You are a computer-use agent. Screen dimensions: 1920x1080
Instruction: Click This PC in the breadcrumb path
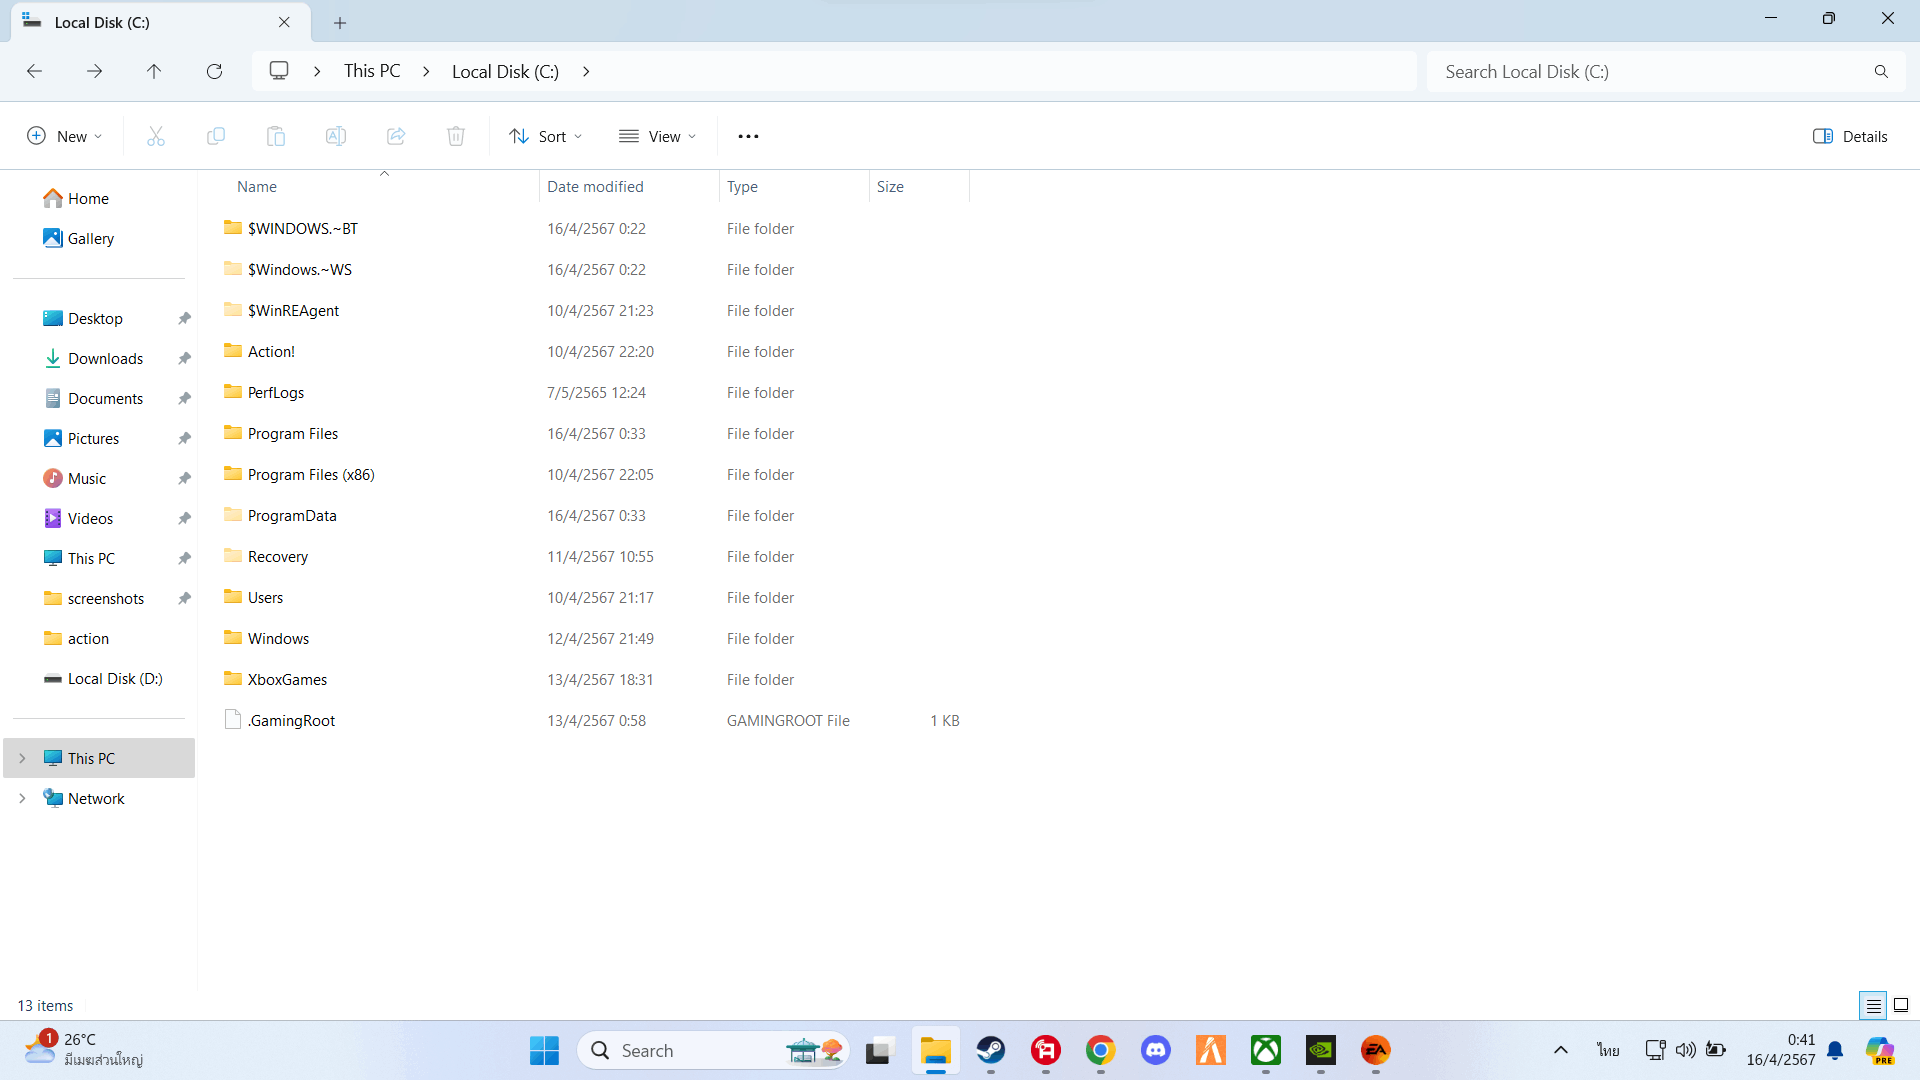372,71
